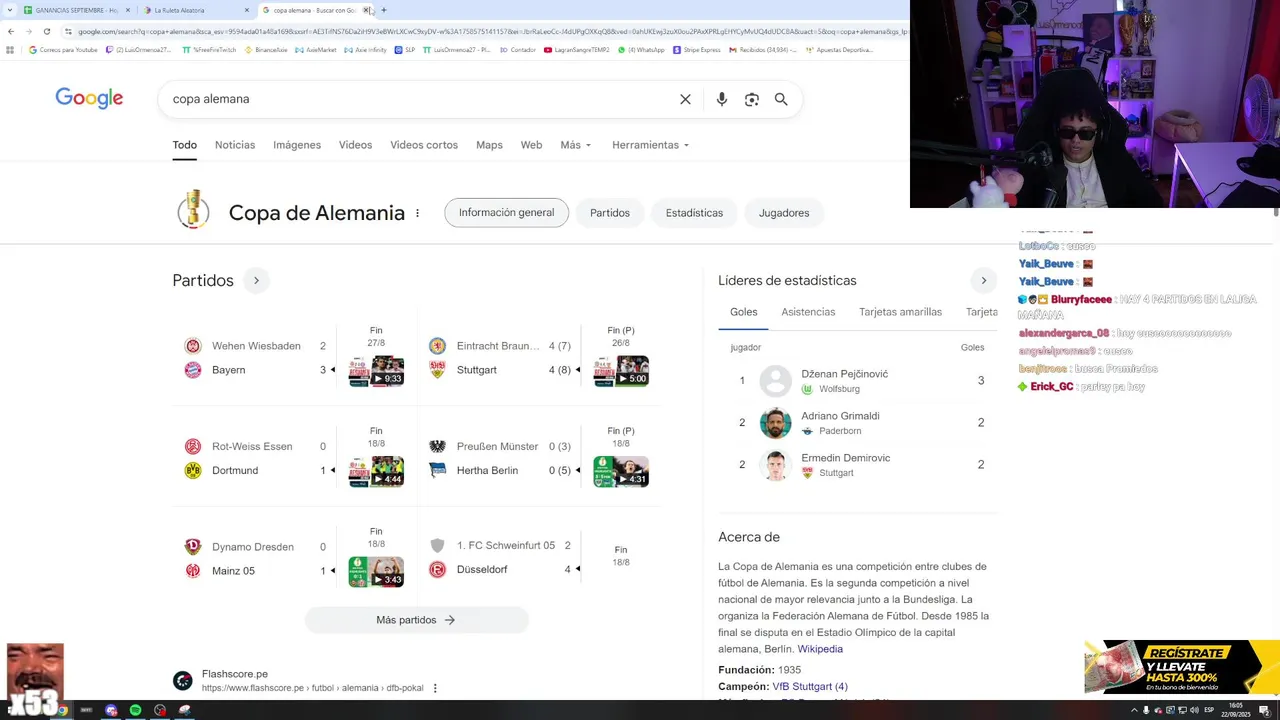Select the Información general chip
The width and height of the screenshot is (1280, 720).
click(506, 213)
